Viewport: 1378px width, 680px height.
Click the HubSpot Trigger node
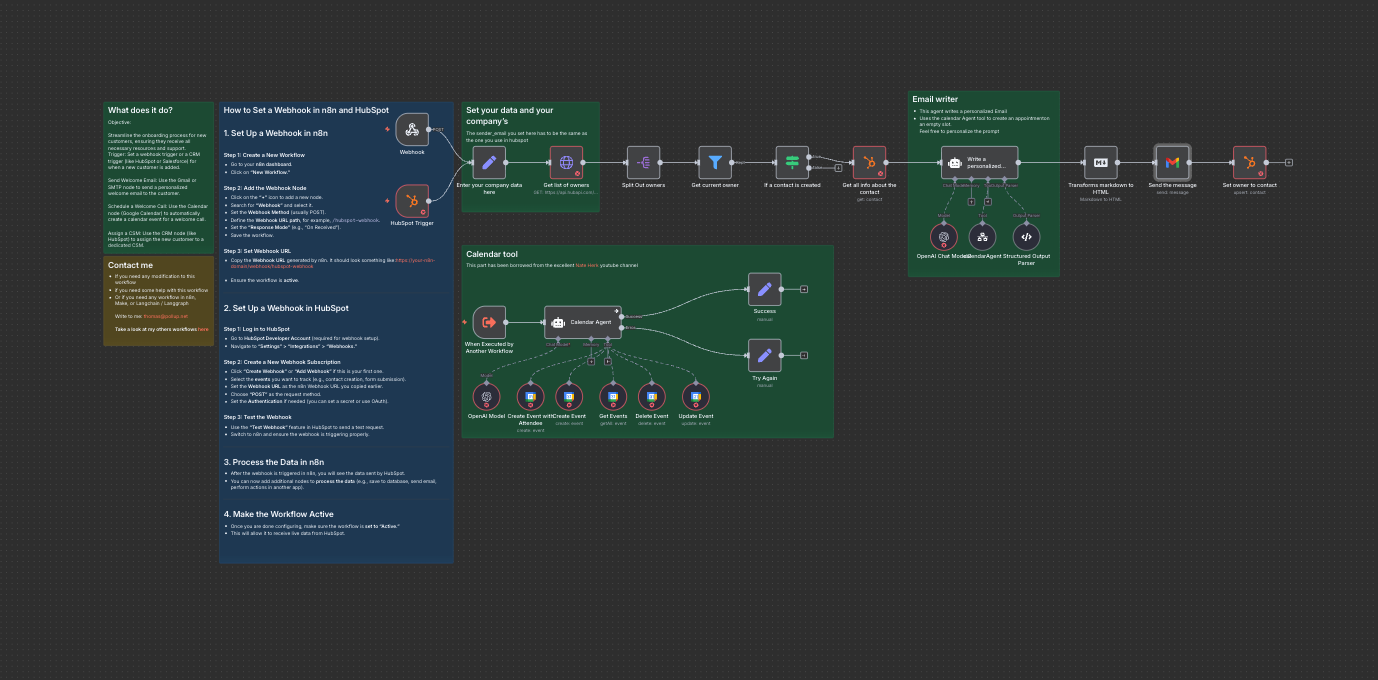412,201
